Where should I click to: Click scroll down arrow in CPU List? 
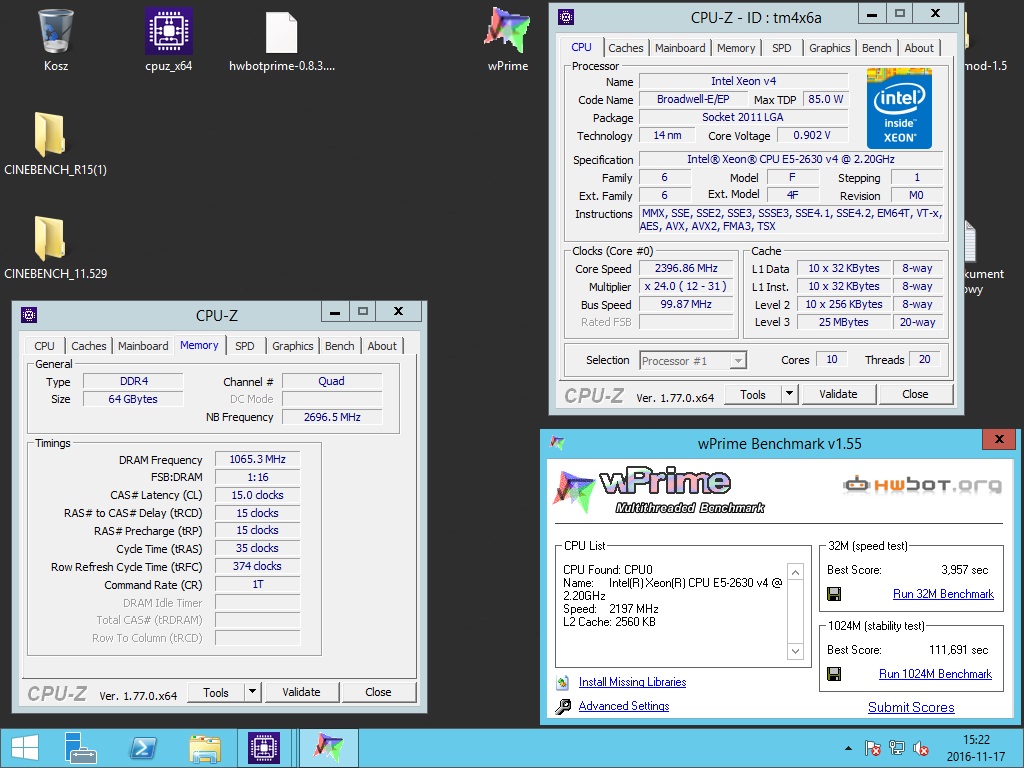click(x=795, y=651)
